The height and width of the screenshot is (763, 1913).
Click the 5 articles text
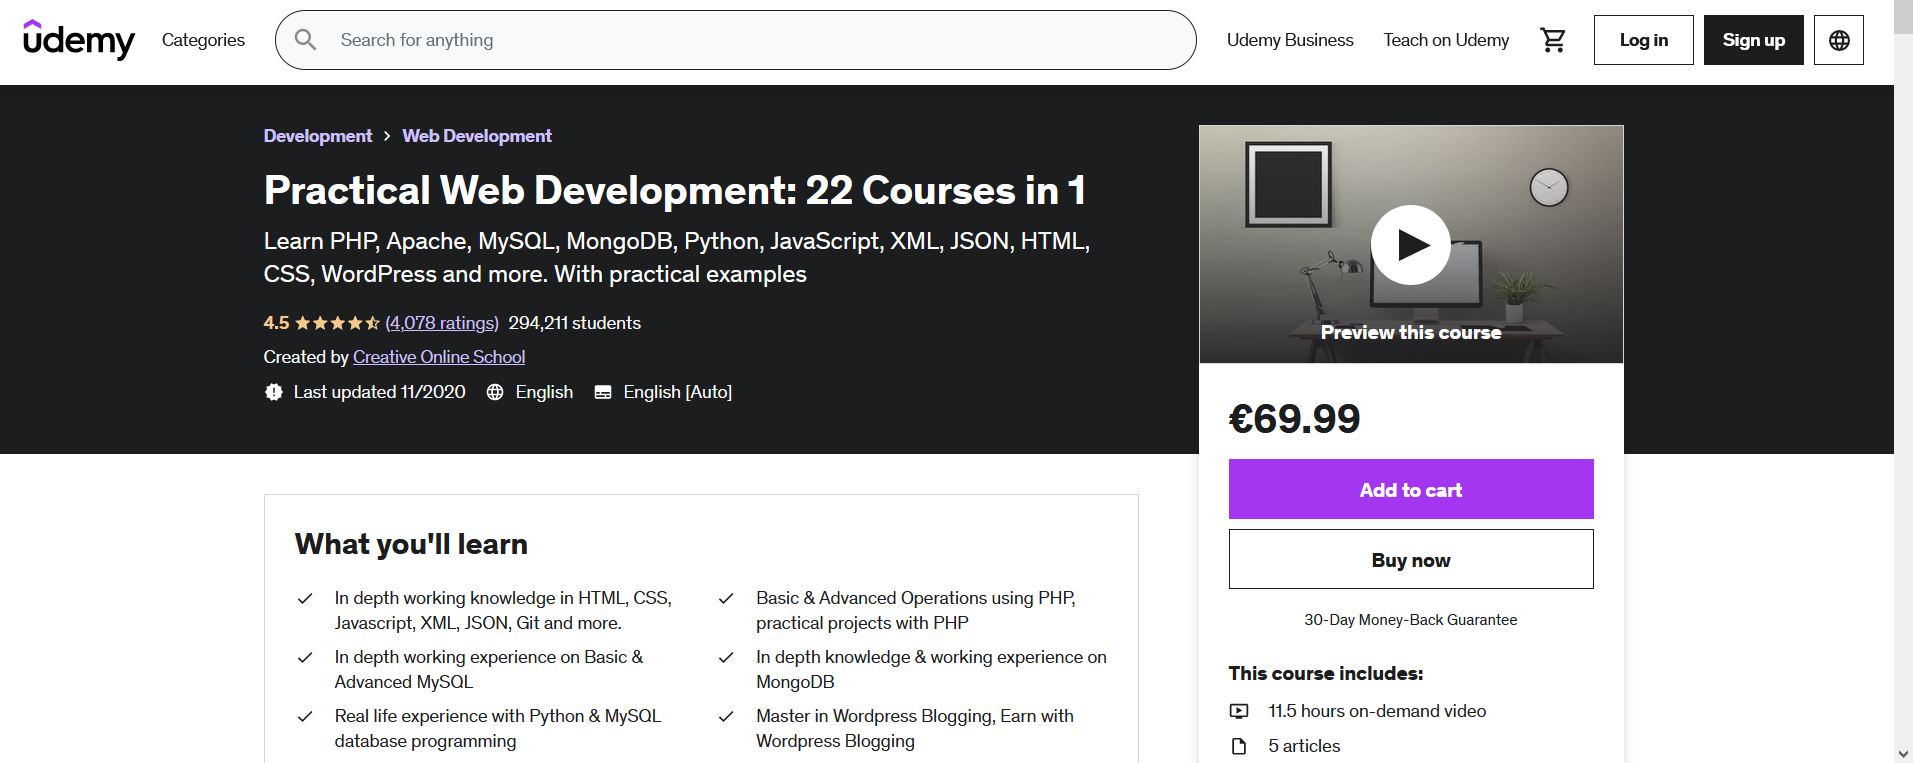(x=1304, y=746)
